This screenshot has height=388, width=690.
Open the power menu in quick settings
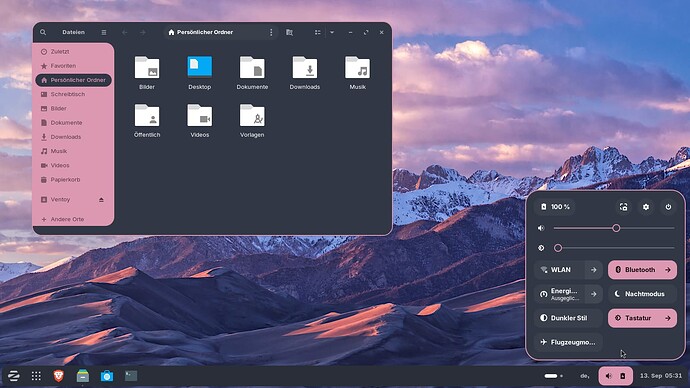[668, 207]
